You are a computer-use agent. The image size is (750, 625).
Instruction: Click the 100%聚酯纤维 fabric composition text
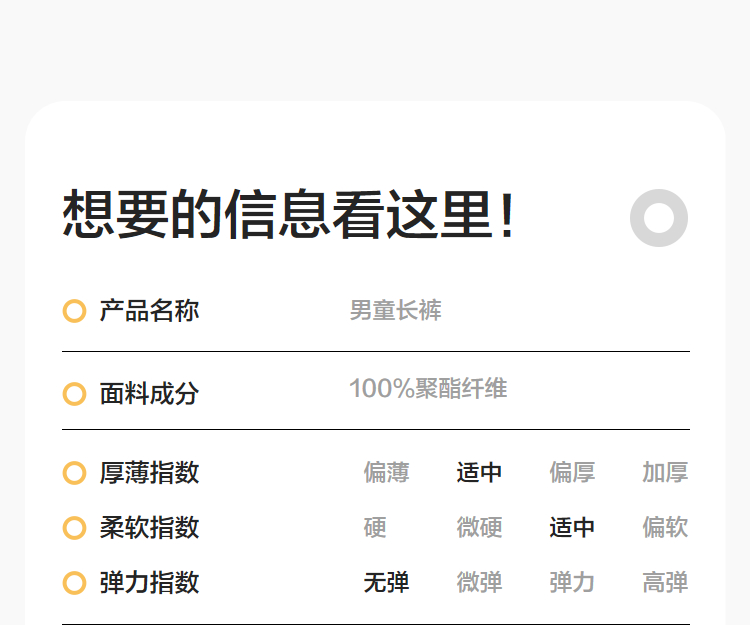428,388
